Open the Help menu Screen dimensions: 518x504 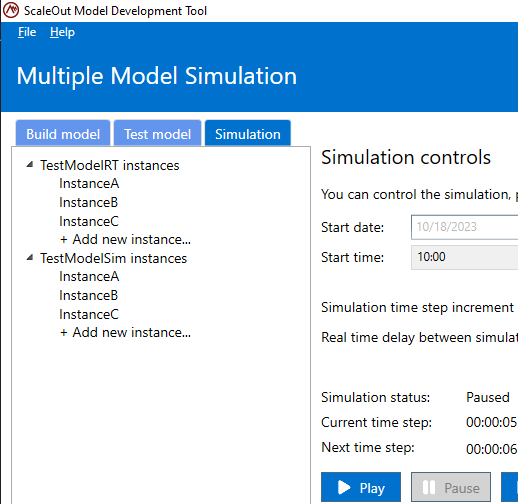click(62, 32)
